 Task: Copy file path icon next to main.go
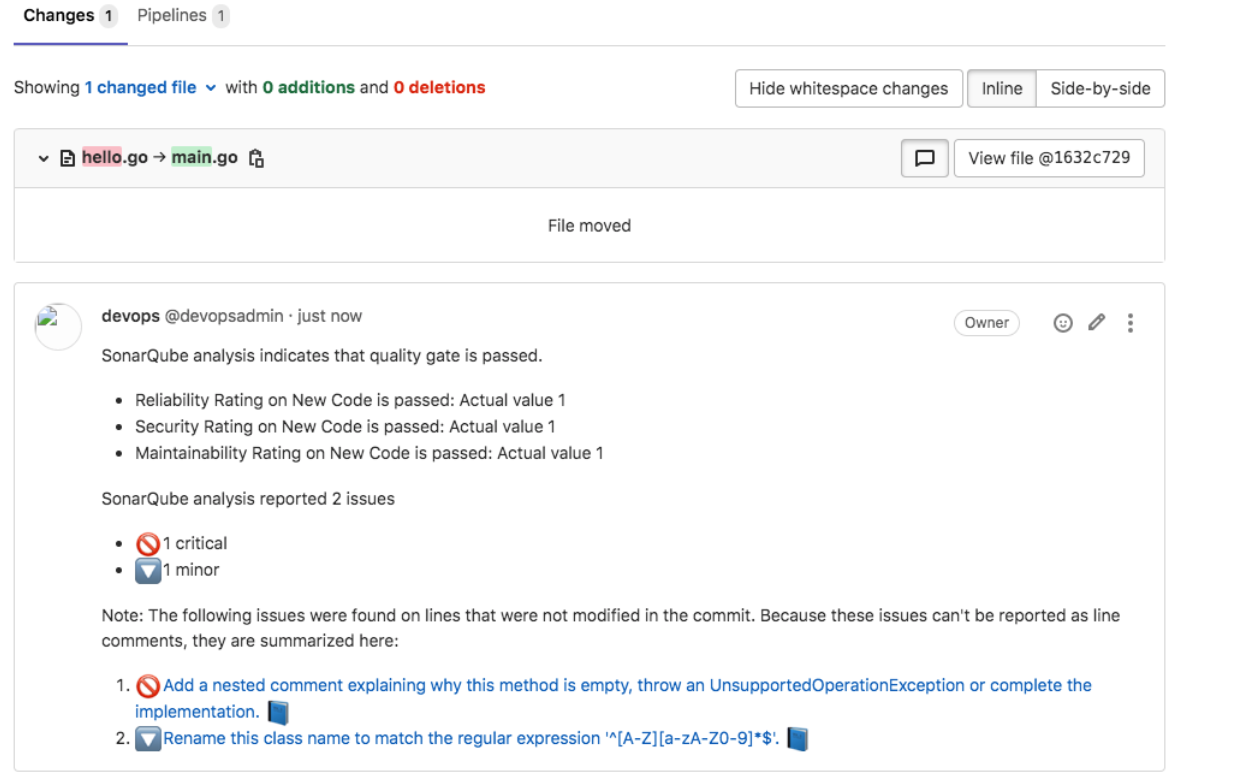[256, 158]
